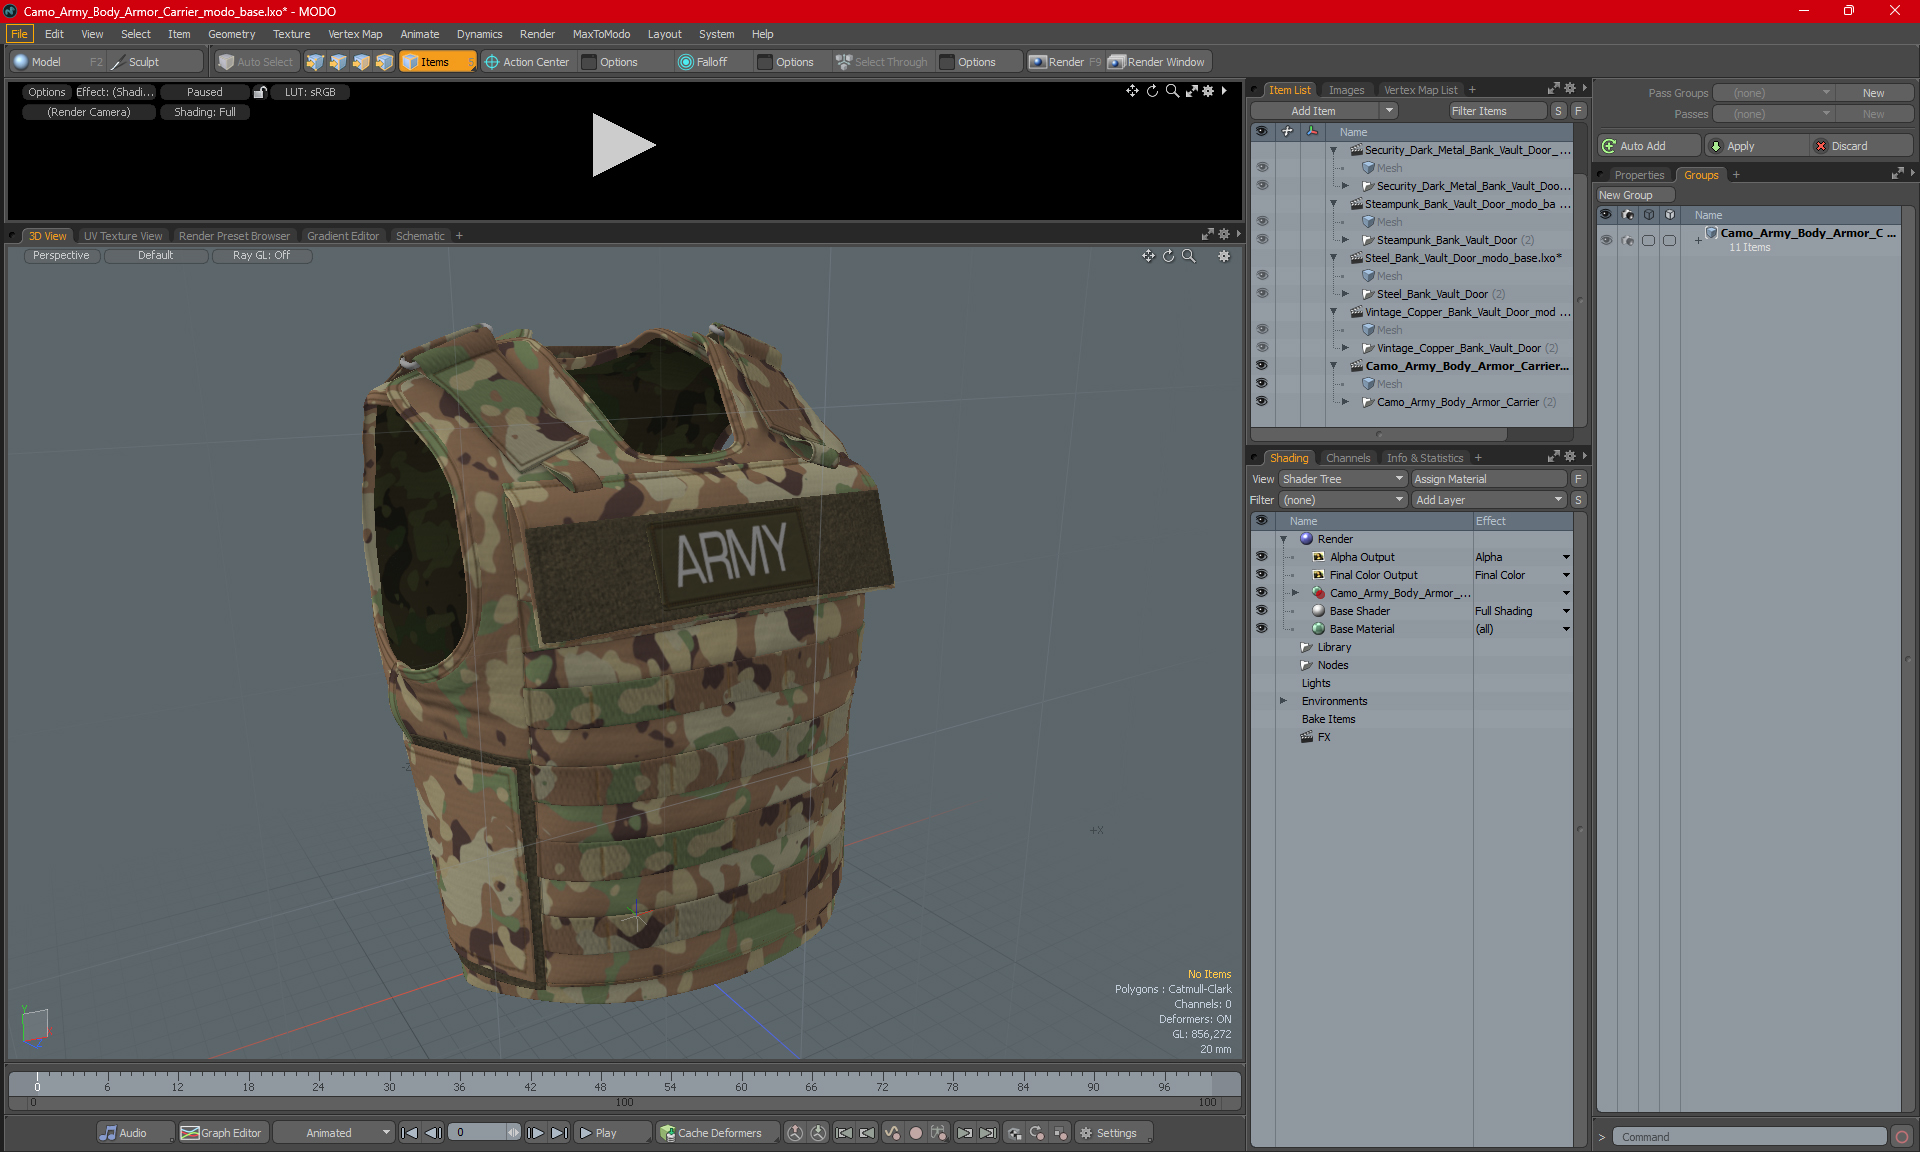Click the New Group button

pos(1635,195)
